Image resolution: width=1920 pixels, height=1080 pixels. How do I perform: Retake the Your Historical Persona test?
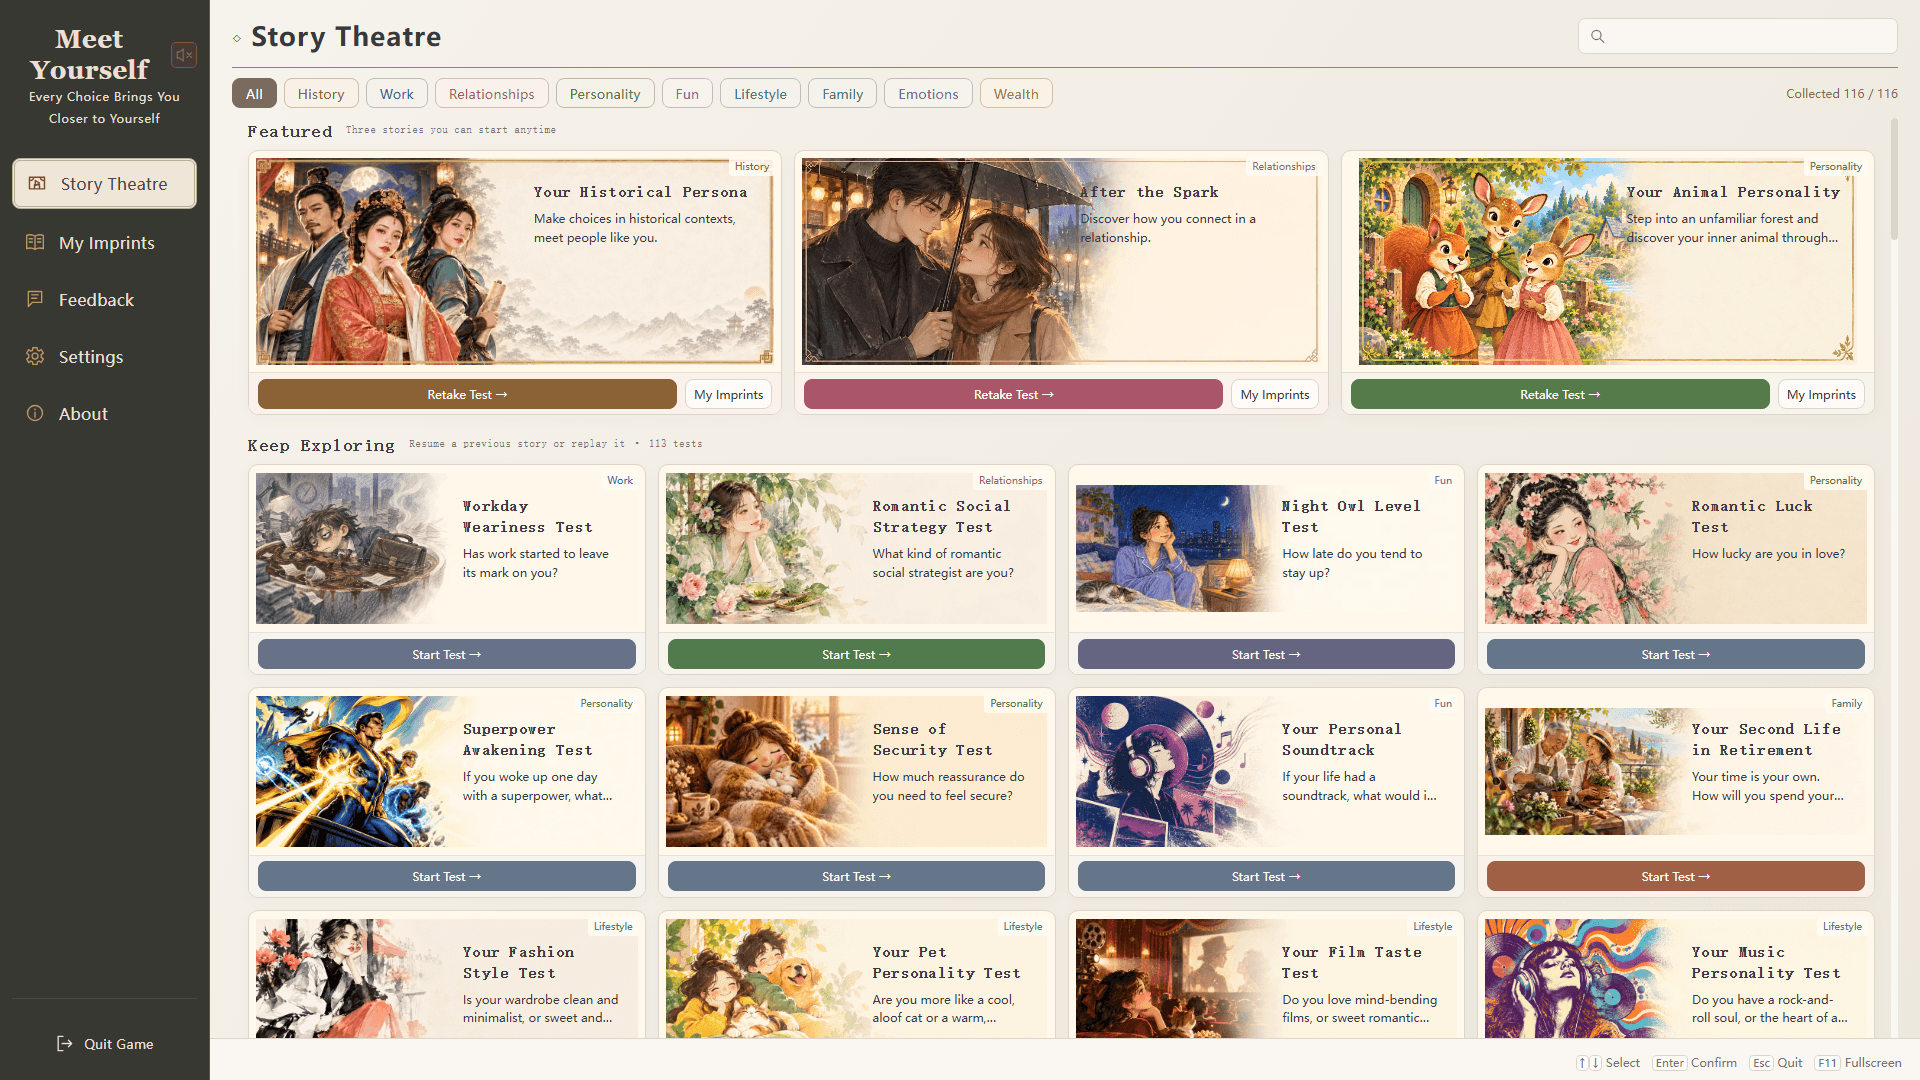pyautogui.click(x=467, y=394)
